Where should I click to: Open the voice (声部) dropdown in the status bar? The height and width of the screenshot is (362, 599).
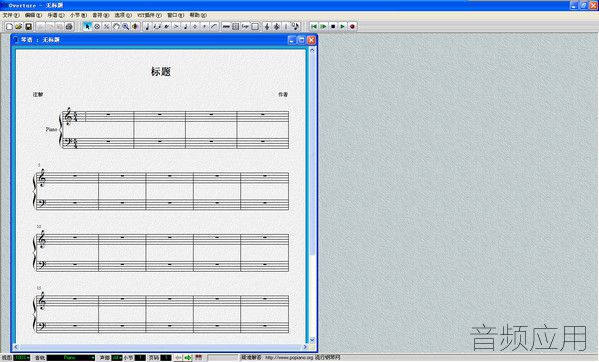point(117,358)
